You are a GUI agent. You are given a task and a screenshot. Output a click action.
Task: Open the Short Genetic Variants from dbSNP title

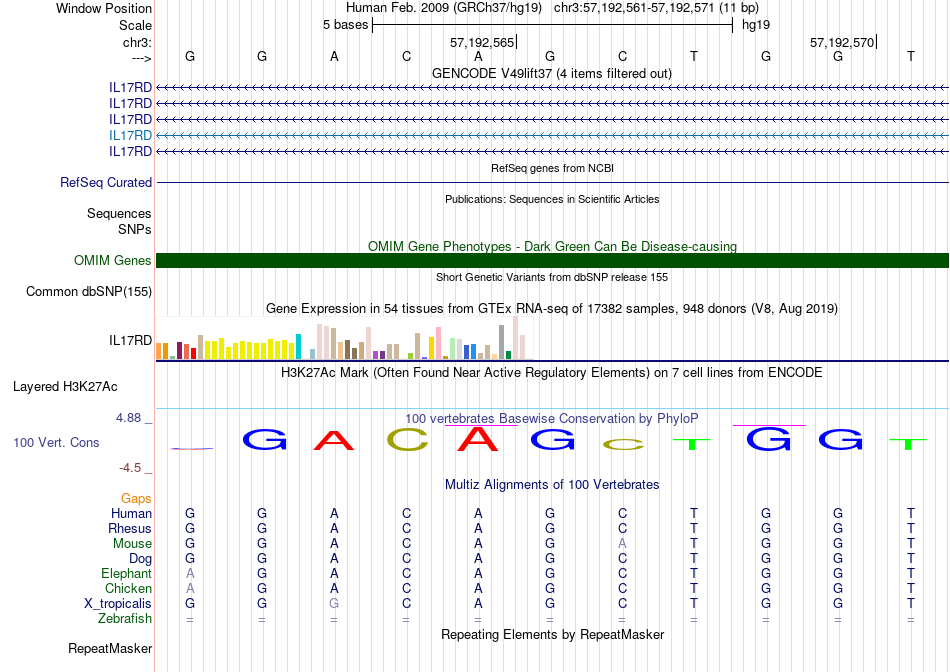[x=552, y=277]
